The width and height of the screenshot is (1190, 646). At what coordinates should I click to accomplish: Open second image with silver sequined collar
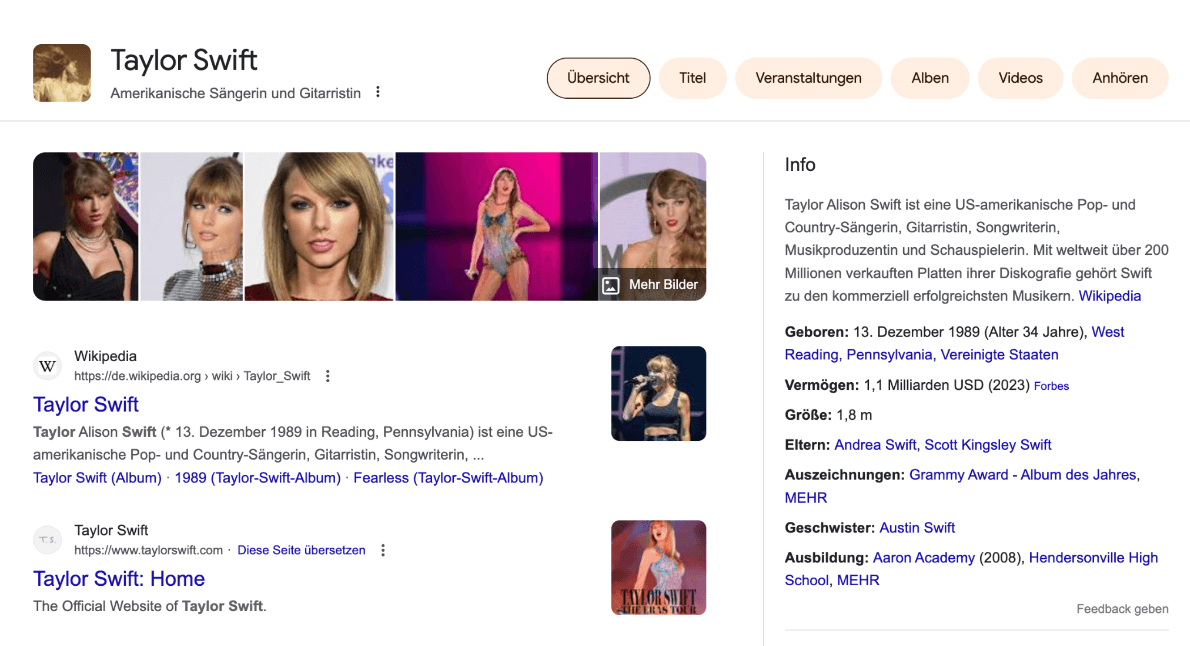click(x=191, y=226)
